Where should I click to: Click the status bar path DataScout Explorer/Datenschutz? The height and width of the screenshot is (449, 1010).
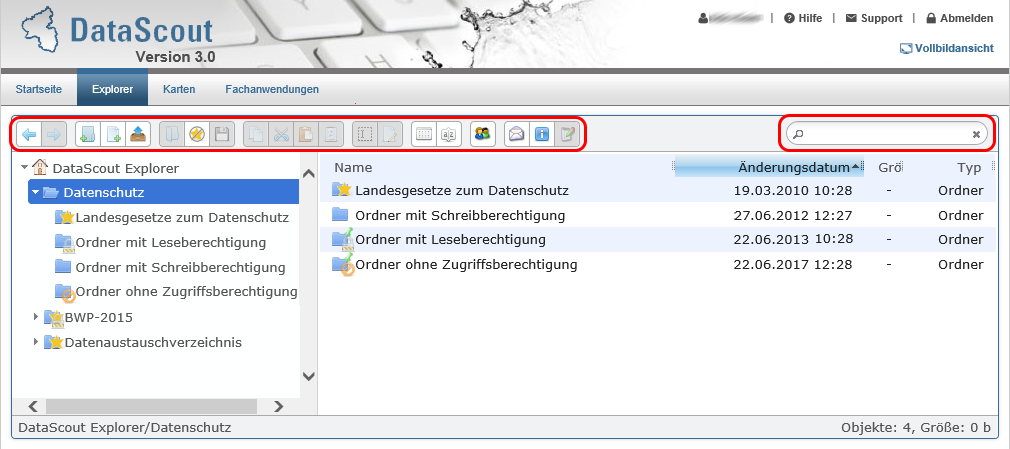[125, 427]
